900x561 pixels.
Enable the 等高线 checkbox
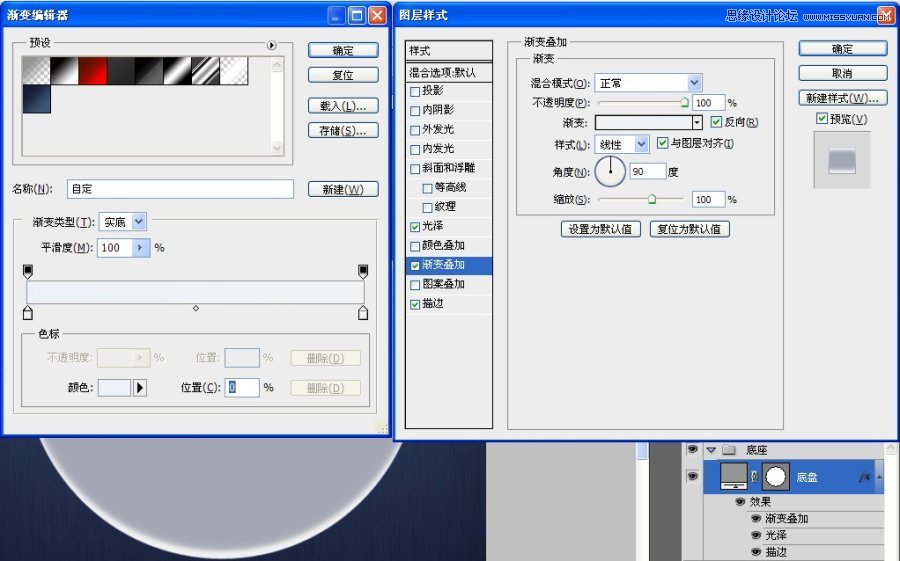pos(427,188)
